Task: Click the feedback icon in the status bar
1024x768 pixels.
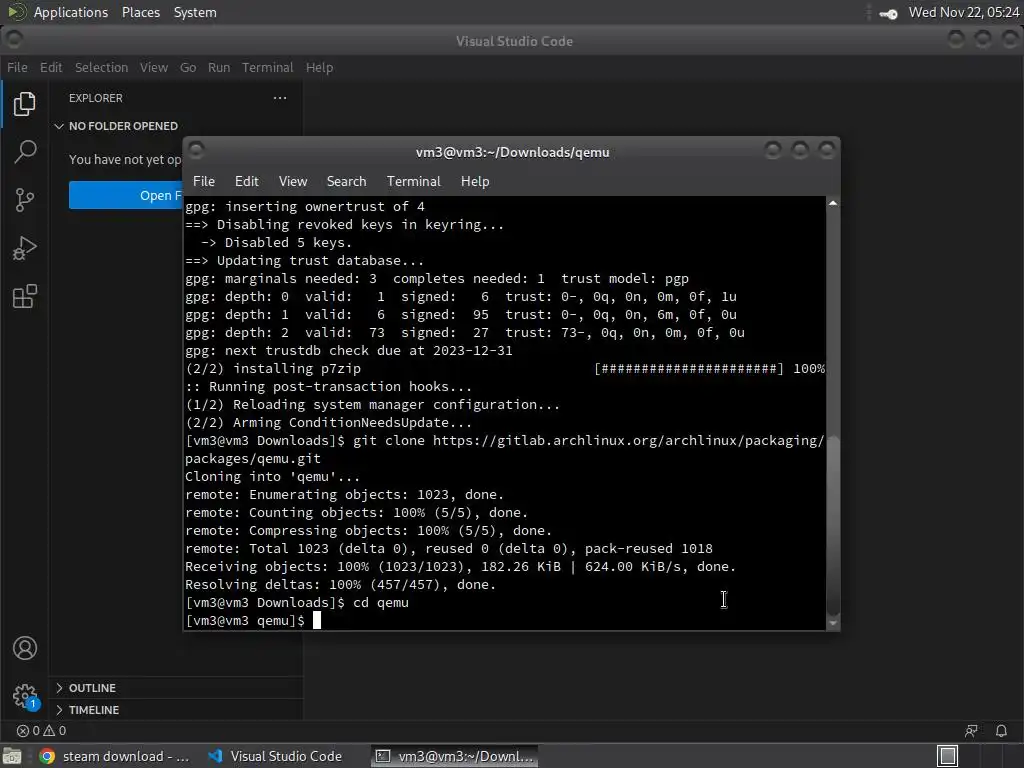Action: 971,731
